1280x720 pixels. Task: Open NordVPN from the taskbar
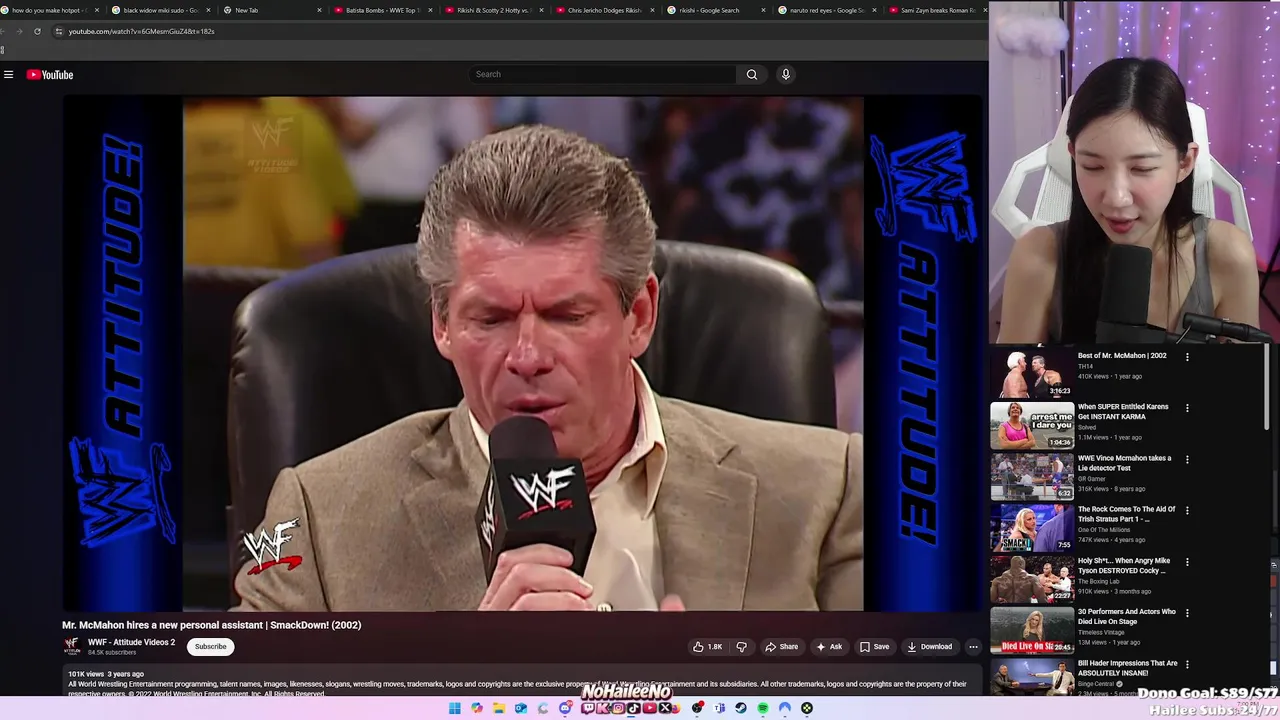[785, 708]
